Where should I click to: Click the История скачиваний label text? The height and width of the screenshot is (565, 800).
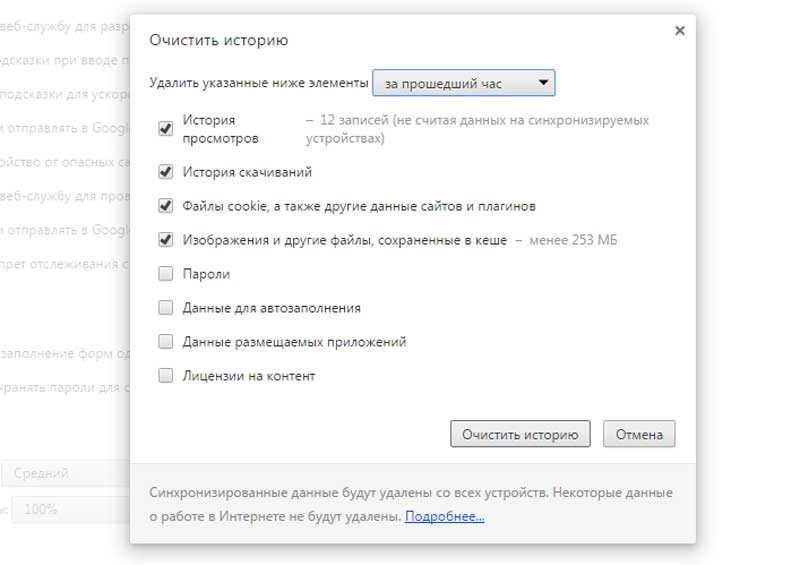(x=247, y=172)
